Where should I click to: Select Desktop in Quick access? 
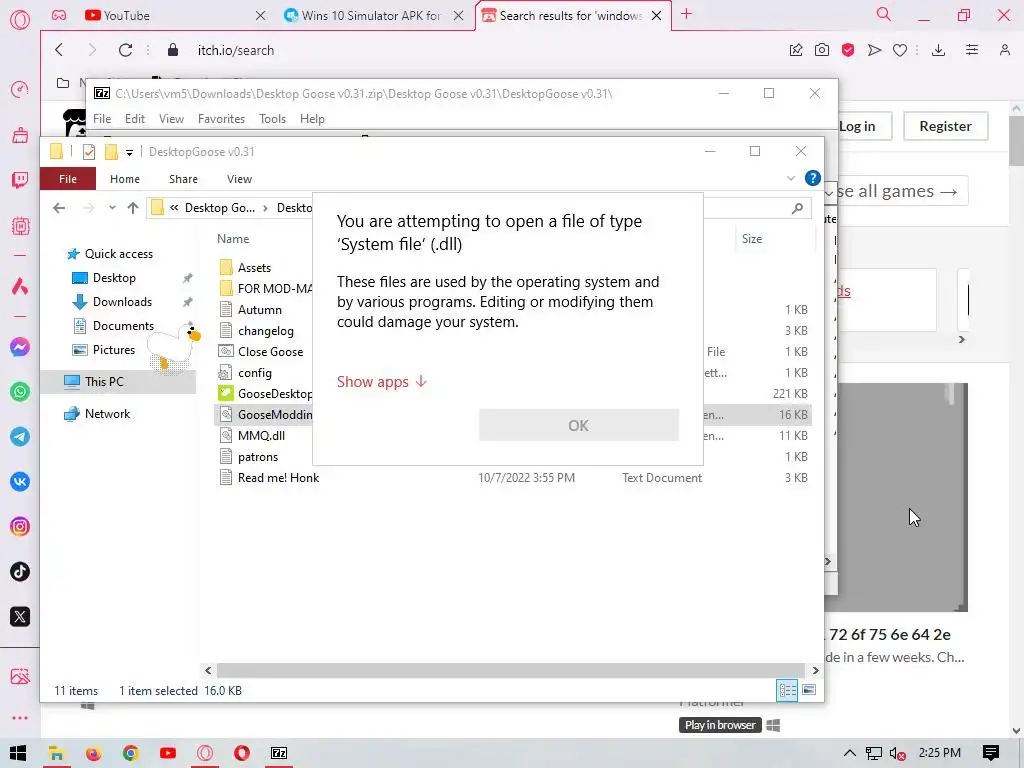(x=114, y=278)
